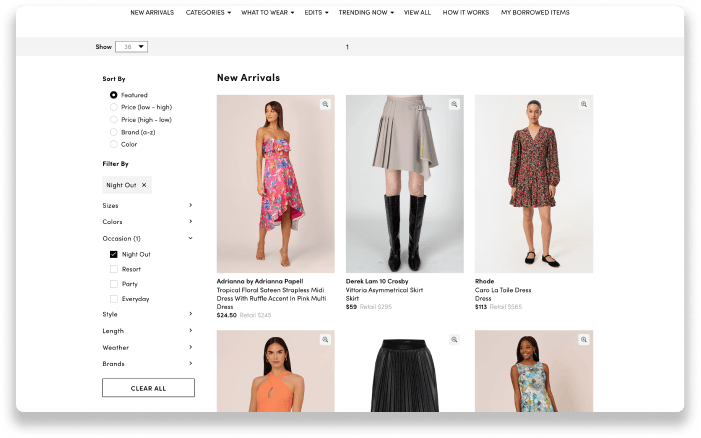Click the $24.50 price text
The image size is (701, 438).
[x=226, y=315]
